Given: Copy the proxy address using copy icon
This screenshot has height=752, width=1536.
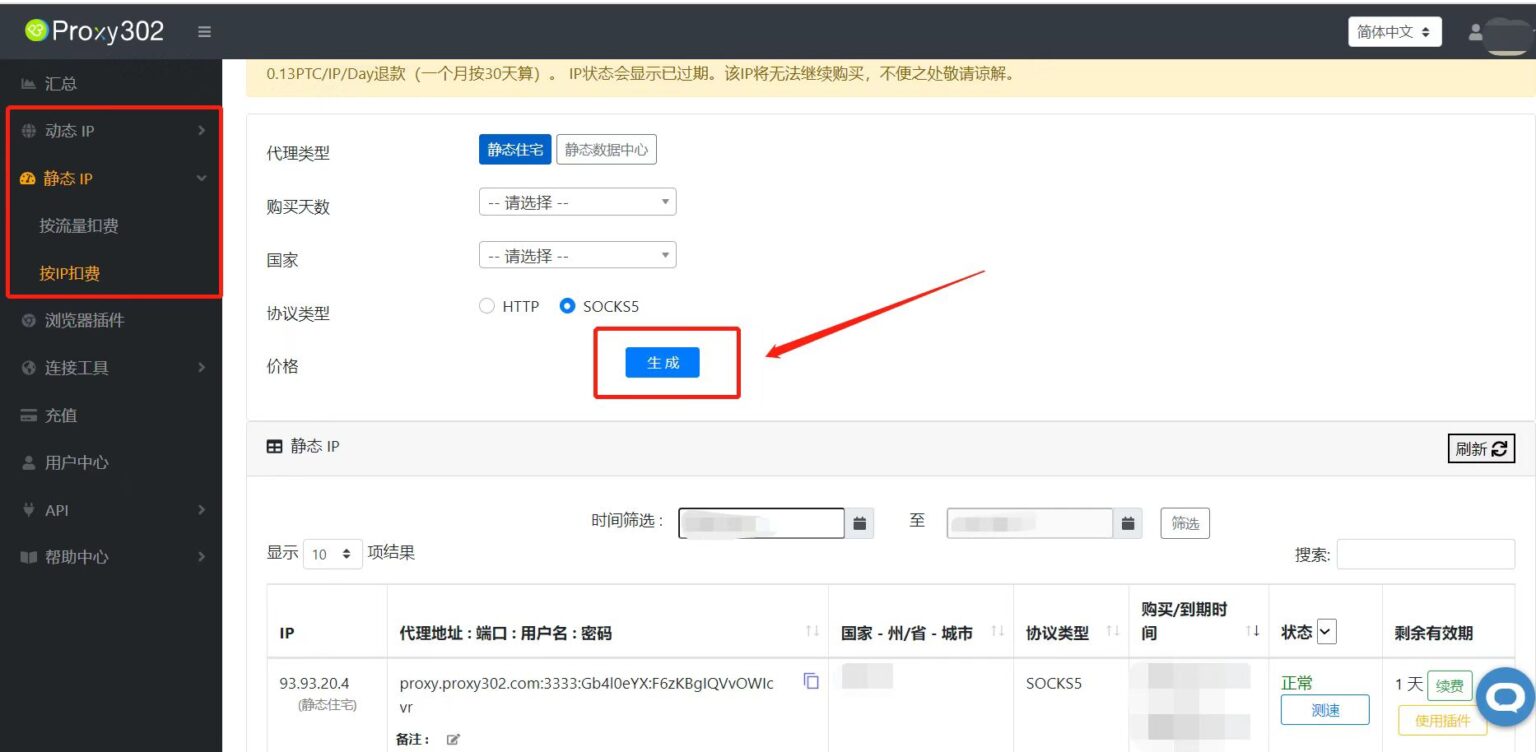Looking at the screenshot, I should [811, 681].
